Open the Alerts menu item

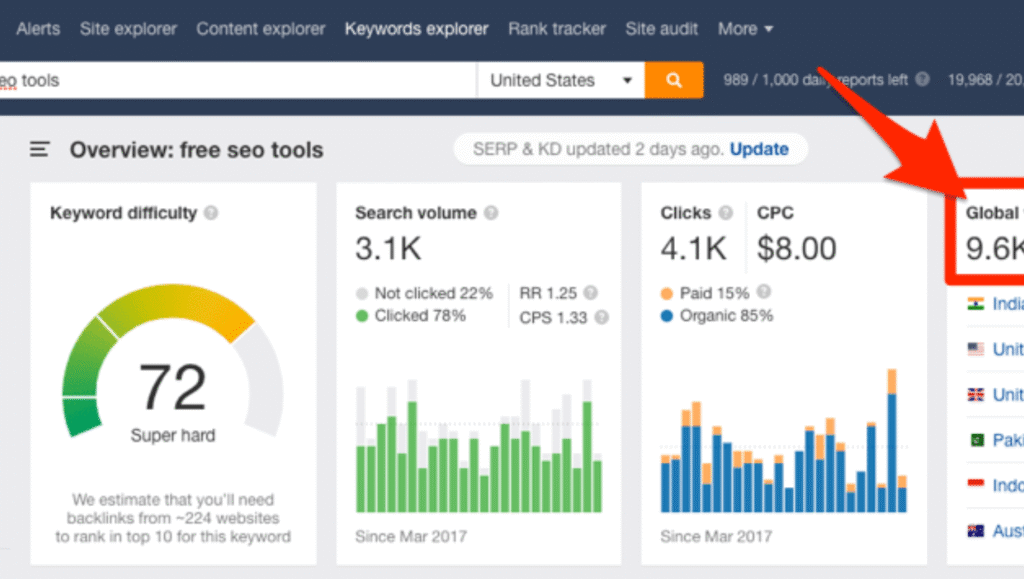38,29
